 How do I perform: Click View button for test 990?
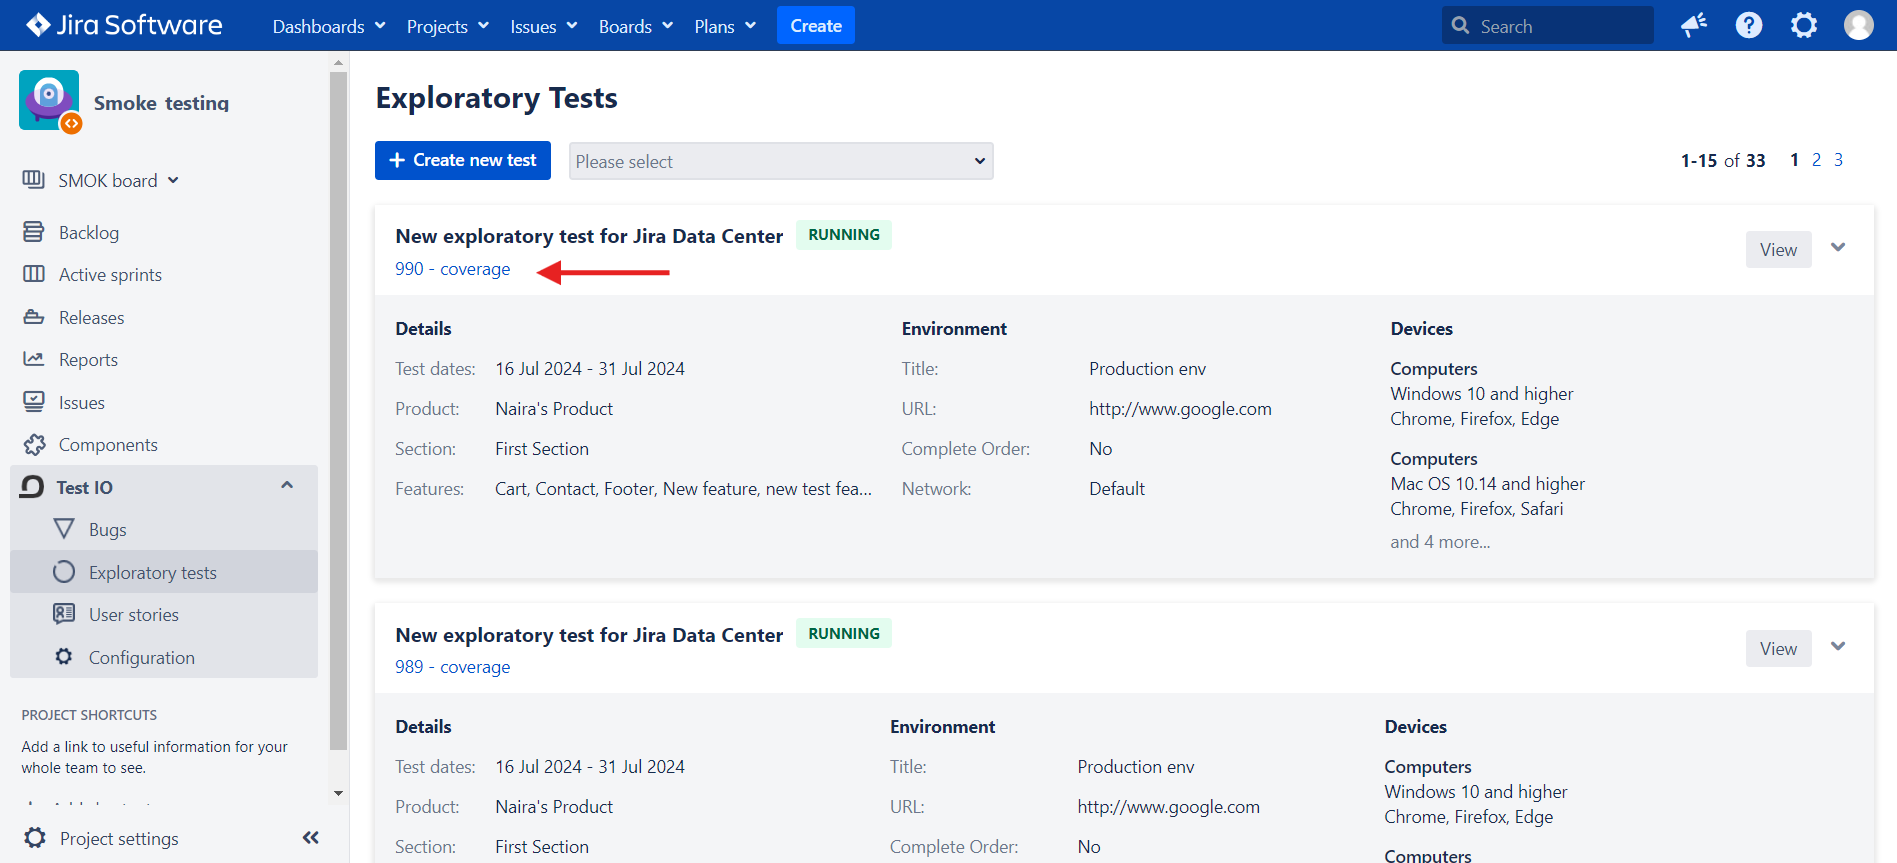(1778, 249)
